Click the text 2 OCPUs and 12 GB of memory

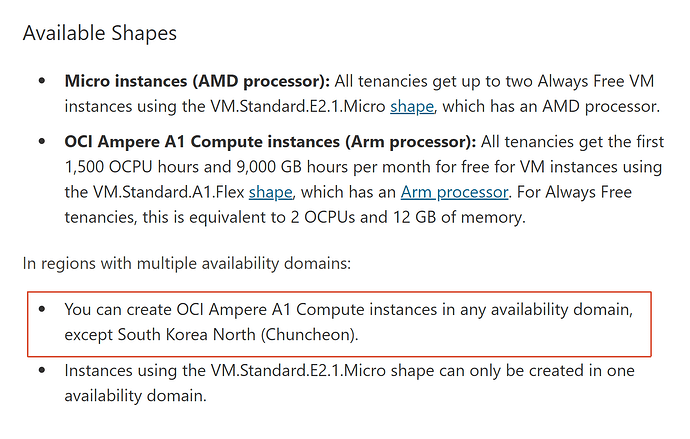407,218
